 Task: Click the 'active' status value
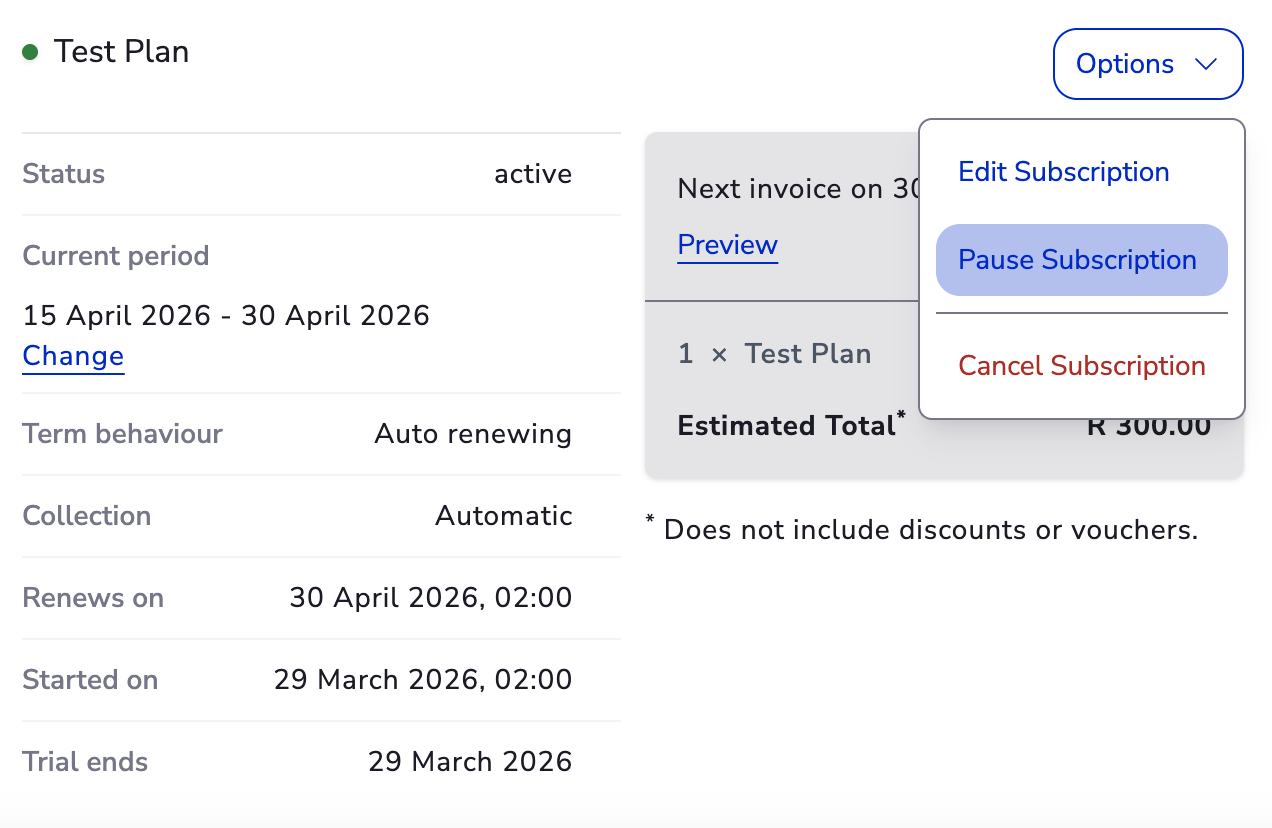click(x=533, y=174)
